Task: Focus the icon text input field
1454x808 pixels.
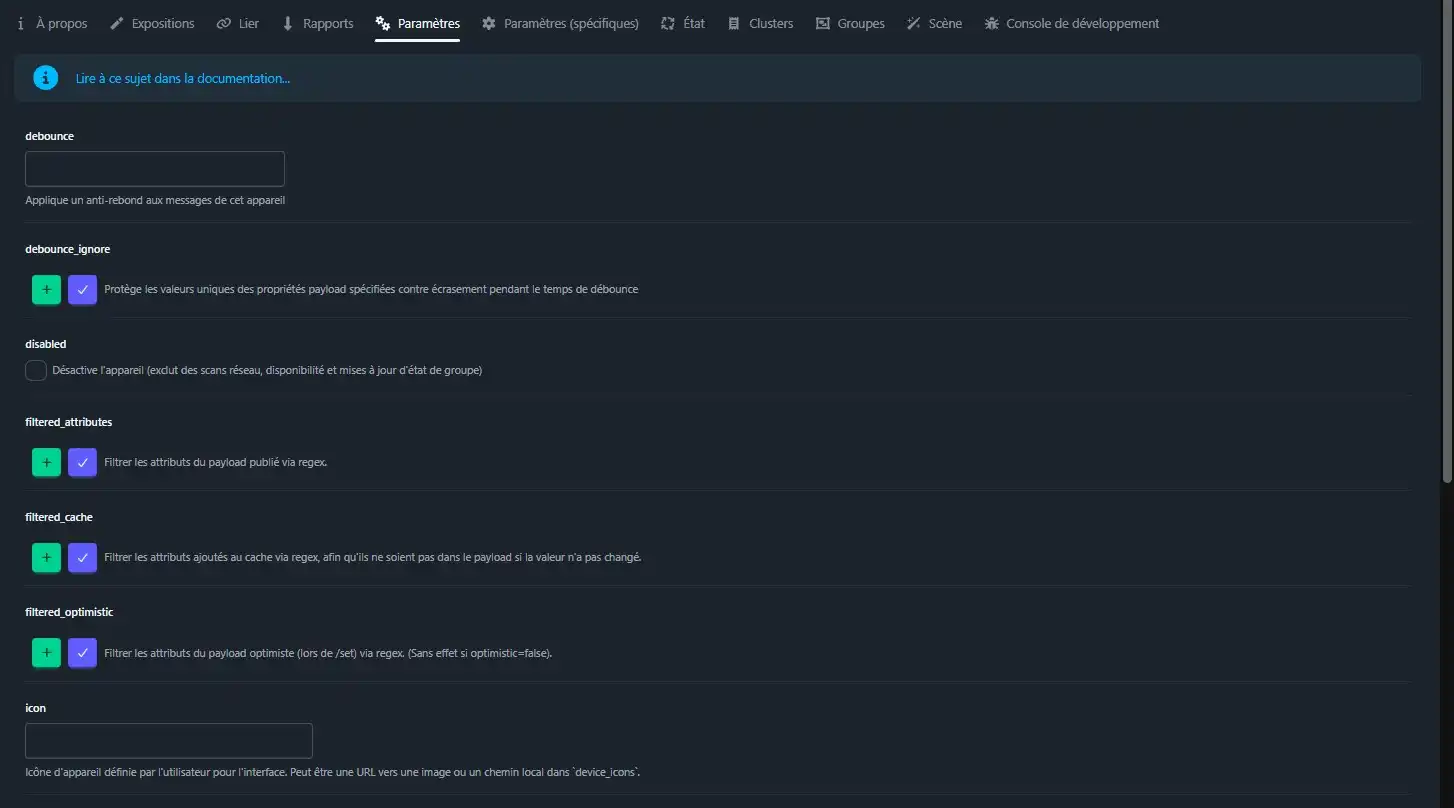Action: tap(169, 741)
